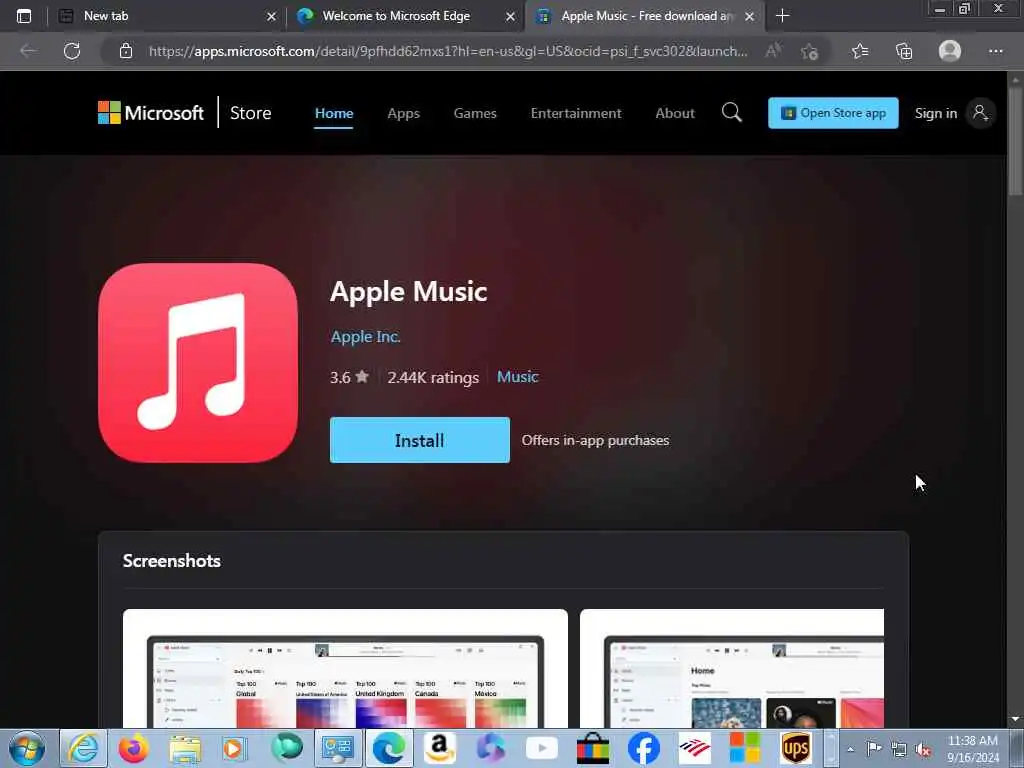Click the site info lock icon
1024x768 pixels.
tap(126, 51)
